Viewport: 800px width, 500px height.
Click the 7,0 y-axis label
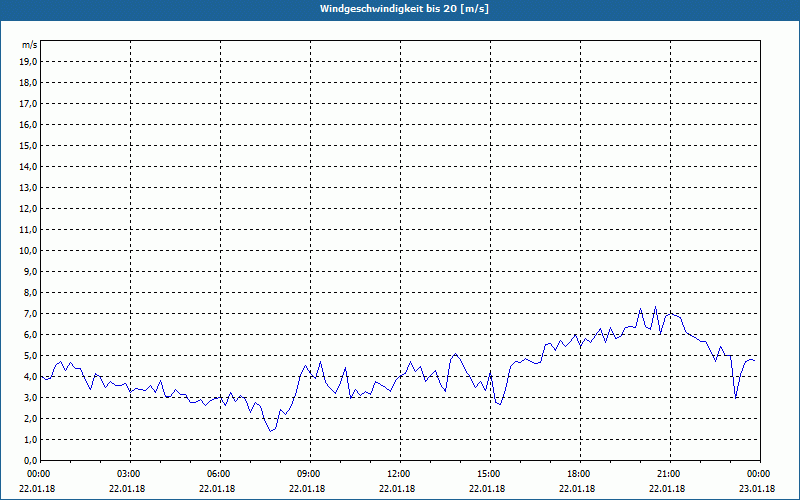[30, 314]
